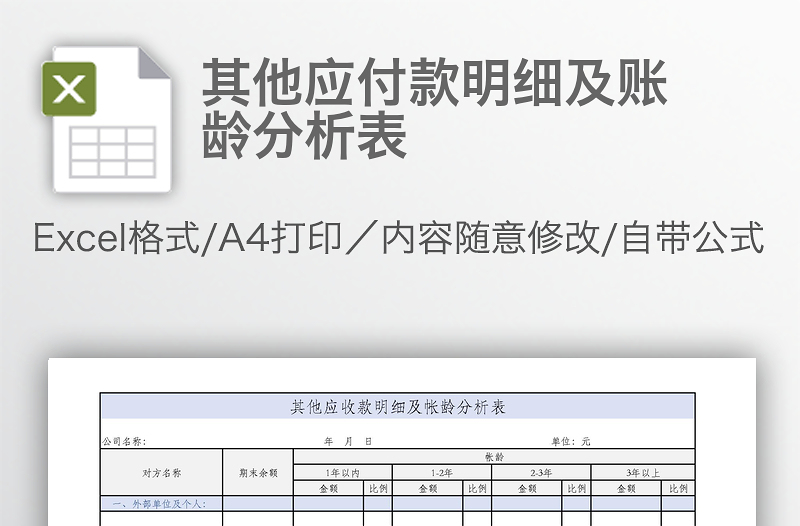Select the 对方名称 header cell
Screen dimensions: 800x526
pyautogui.click(x=162, y=473)
